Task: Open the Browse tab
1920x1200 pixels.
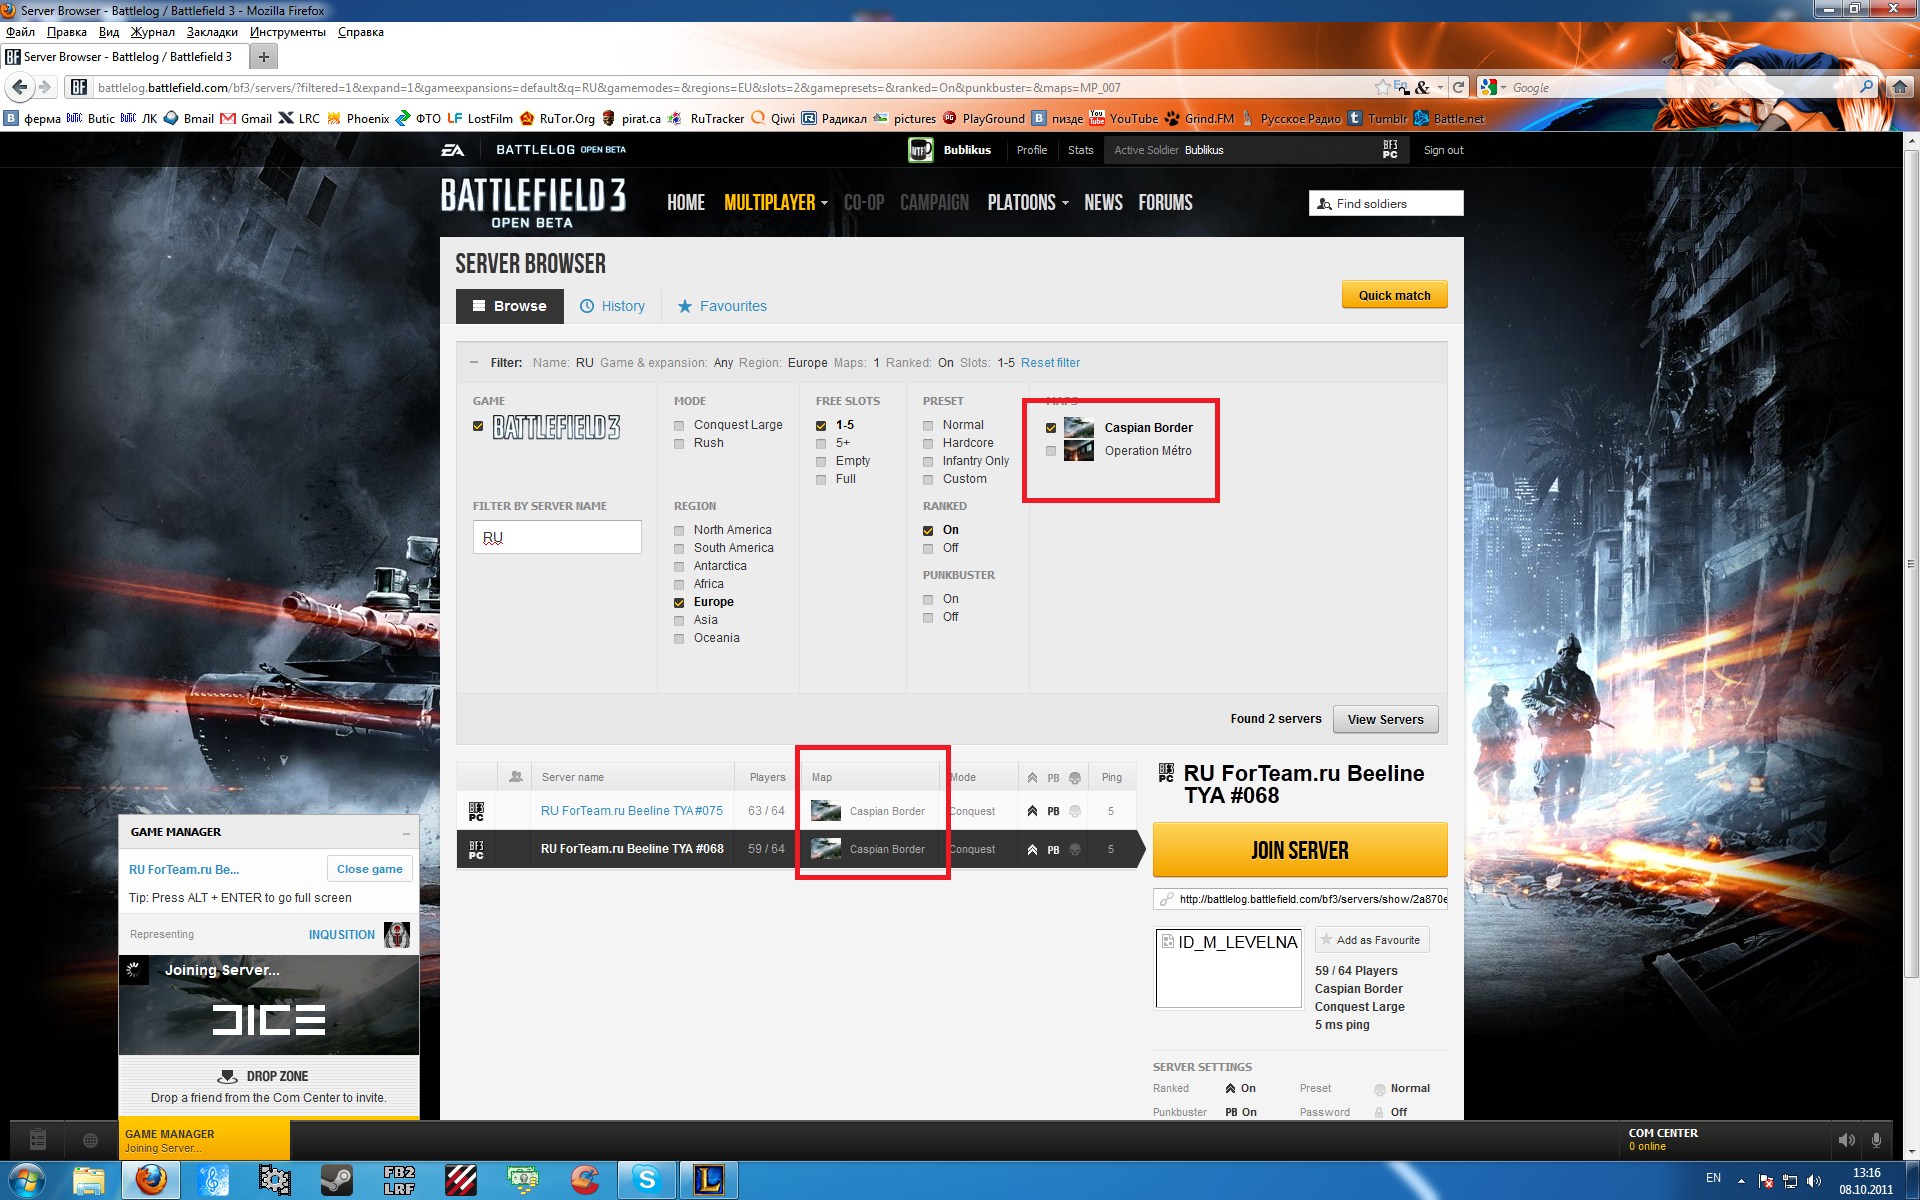Action: coord(510,306)
